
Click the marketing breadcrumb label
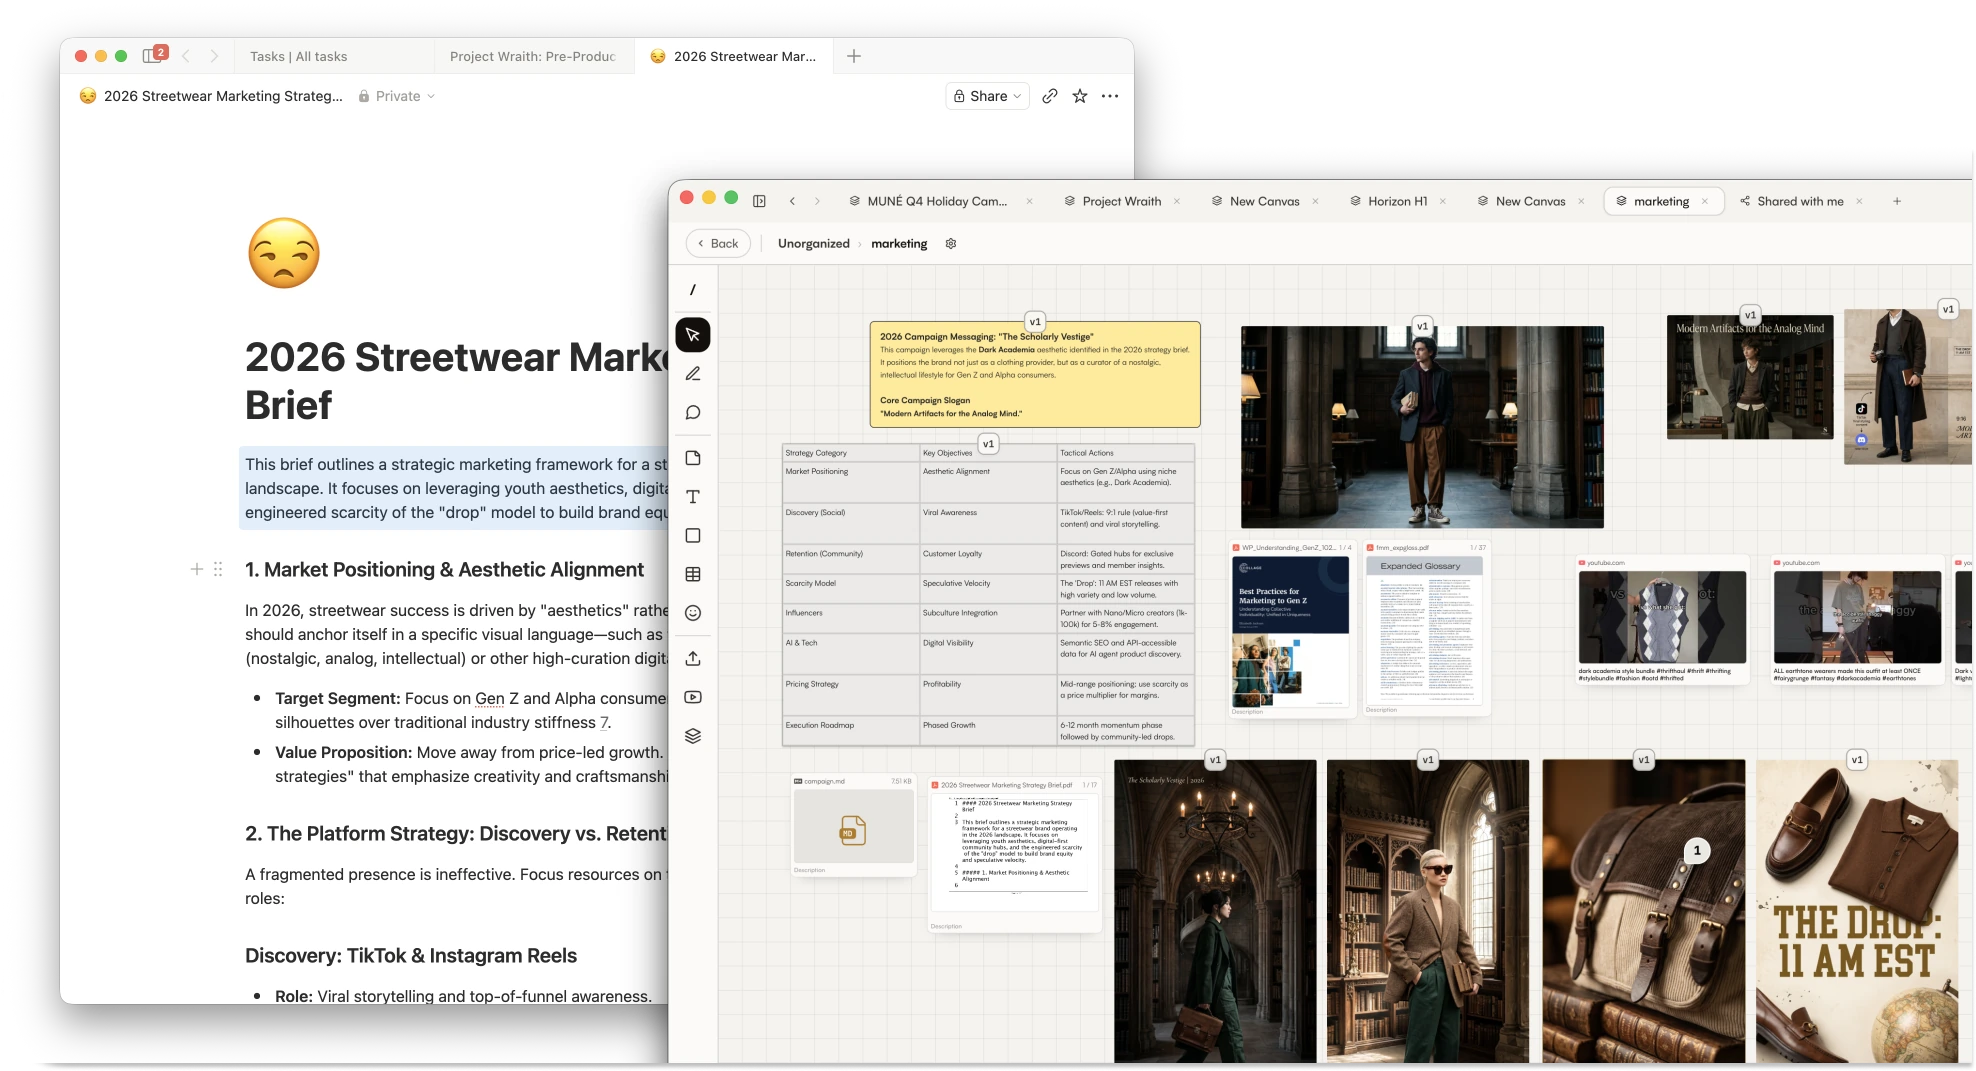(899, 244)
